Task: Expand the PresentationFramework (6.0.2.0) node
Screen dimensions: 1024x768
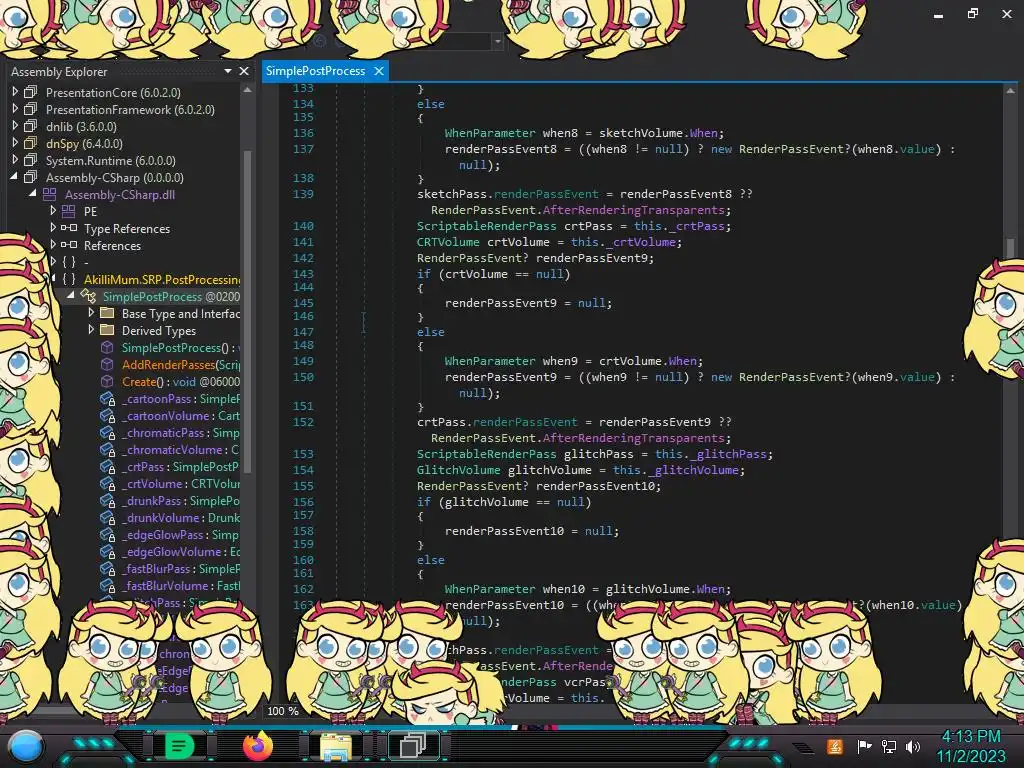Action: click(x=15, y=108)
